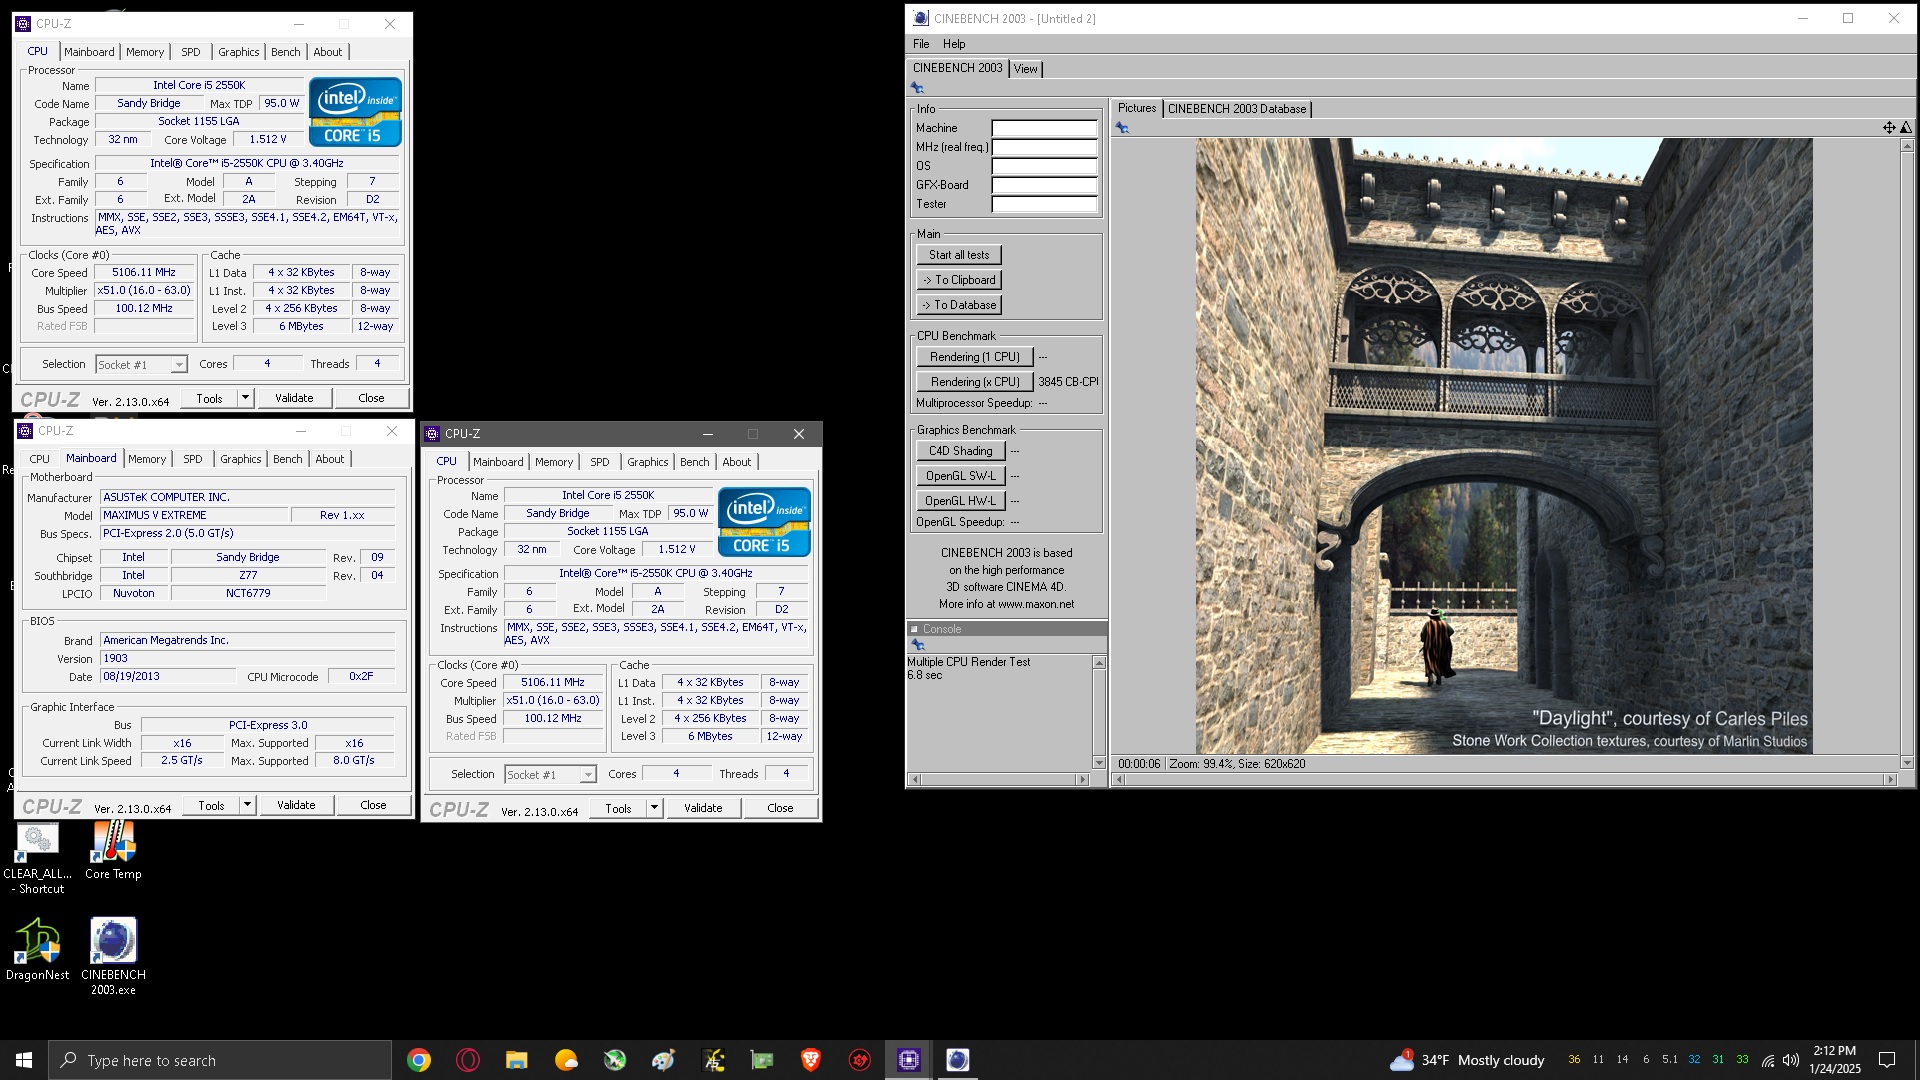Click the pin icon below the CINEBENCH 2003 tab
Viewport: 1920px width, 1080px height.
coord(917,88)
